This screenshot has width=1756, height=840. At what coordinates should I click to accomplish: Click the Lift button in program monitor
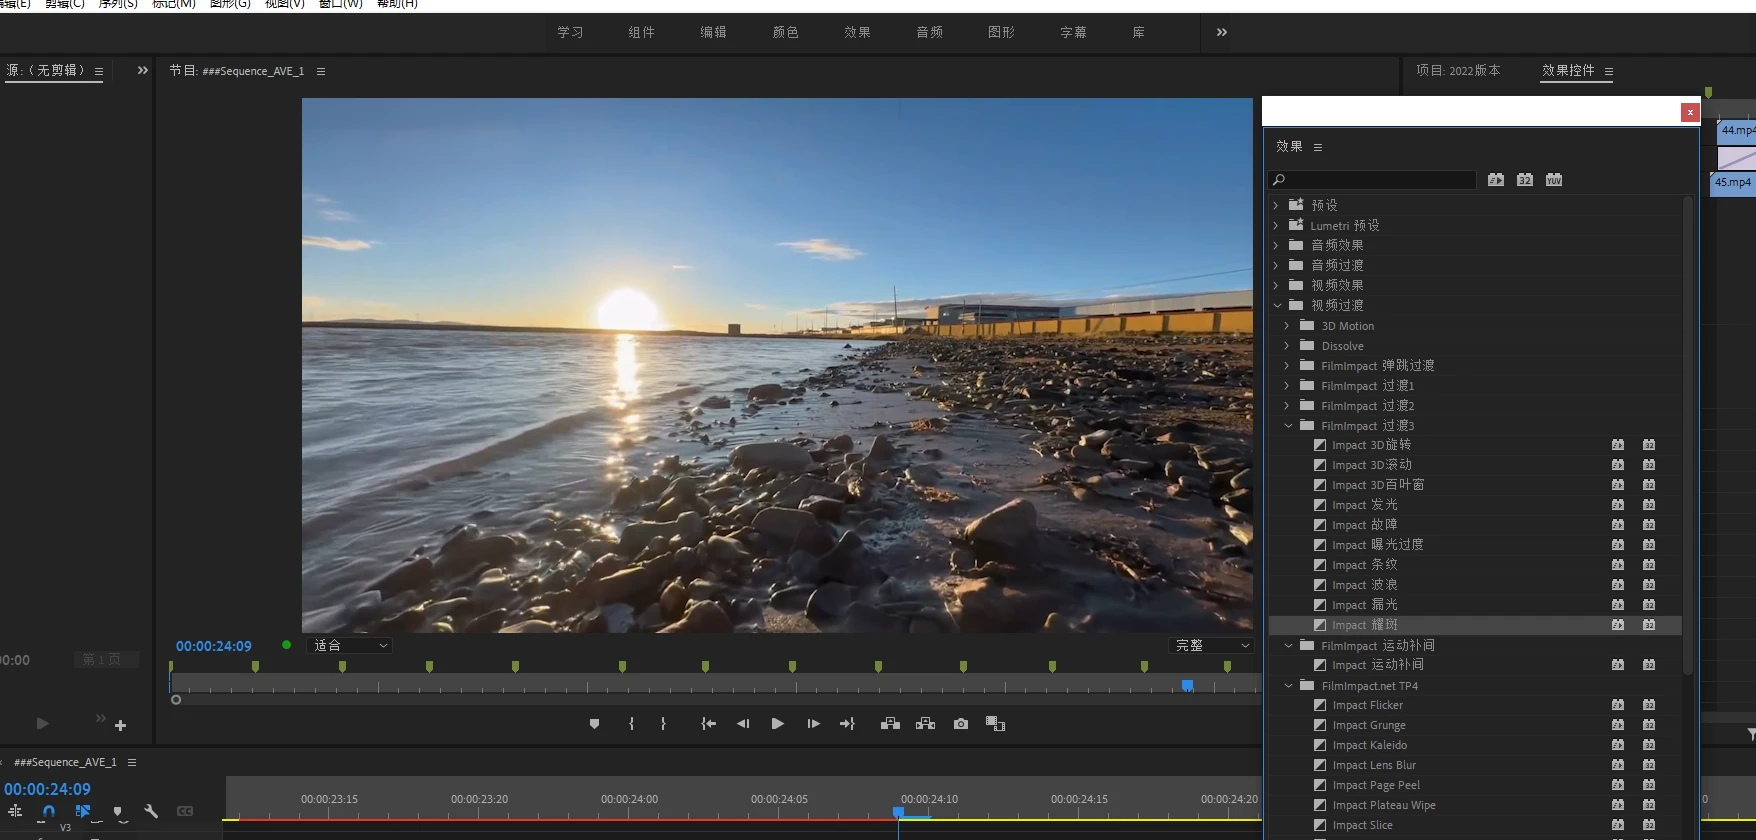pos(890,724)
